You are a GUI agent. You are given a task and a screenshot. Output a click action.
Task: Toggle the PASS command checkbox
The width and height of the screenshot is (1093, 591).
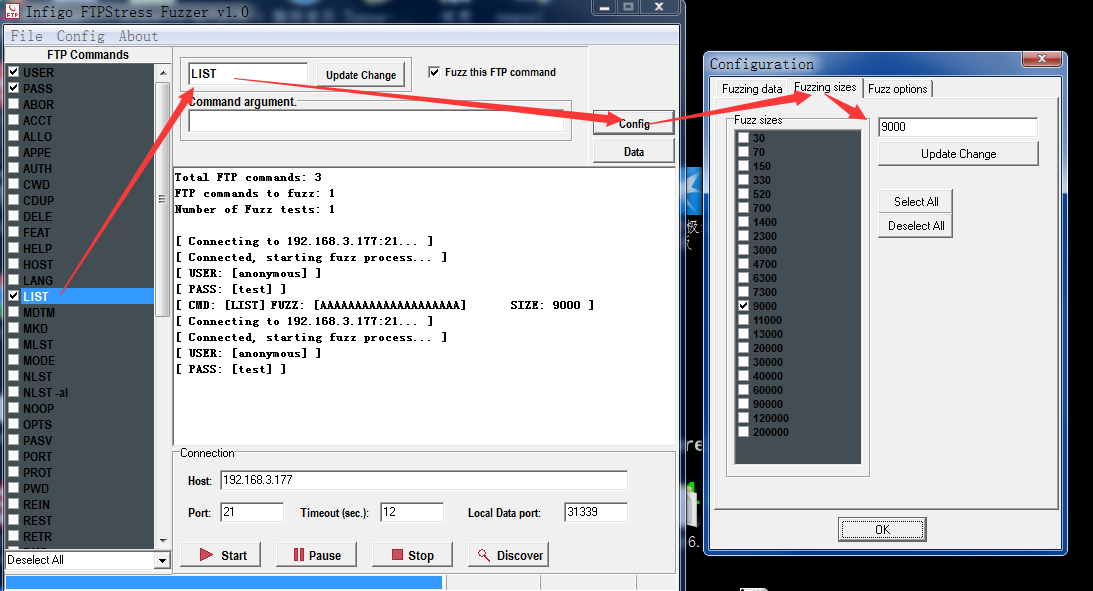tap(13, 88)
